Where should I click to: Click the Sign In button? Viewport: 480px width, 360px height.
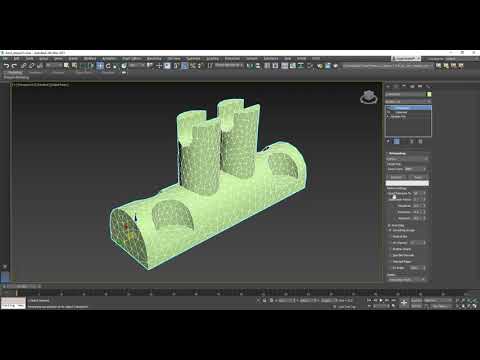tap(406, 59)
